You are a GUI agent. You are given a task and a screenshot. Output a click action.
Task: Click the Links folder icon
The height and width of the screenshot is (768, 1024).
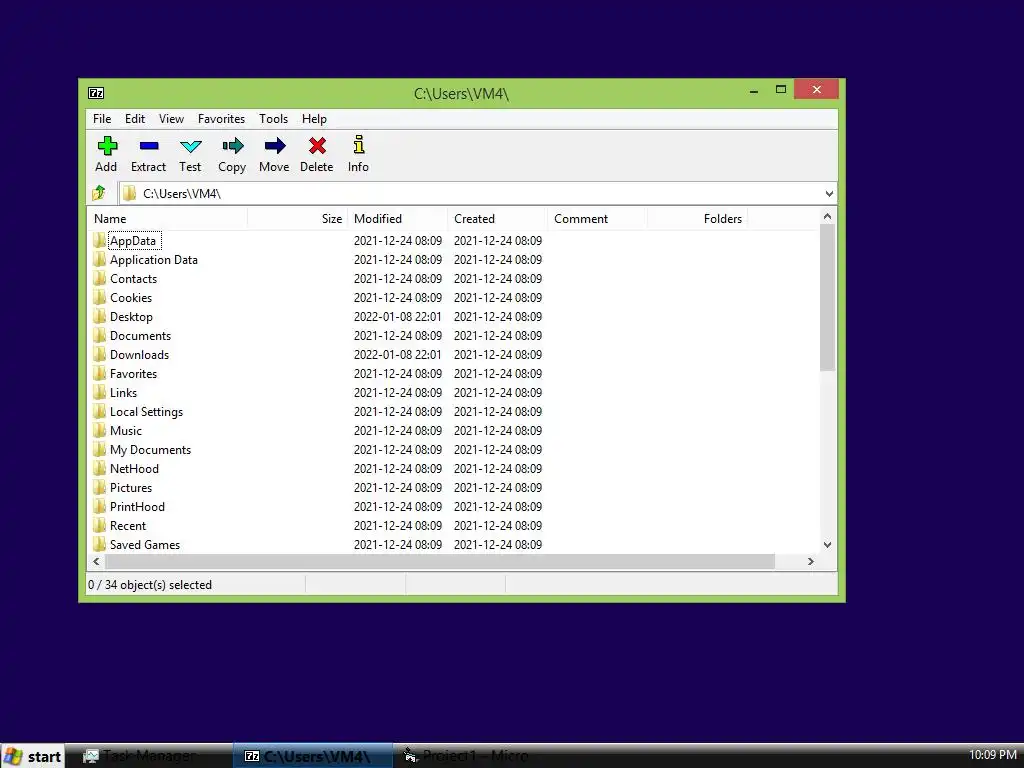point(99,392)
